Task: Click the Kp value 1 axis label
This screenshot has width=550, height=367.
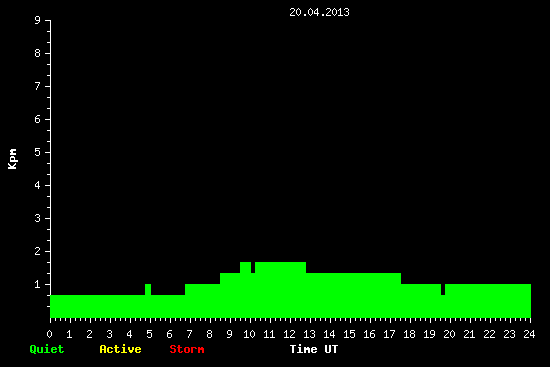Action: click(38, 284)
